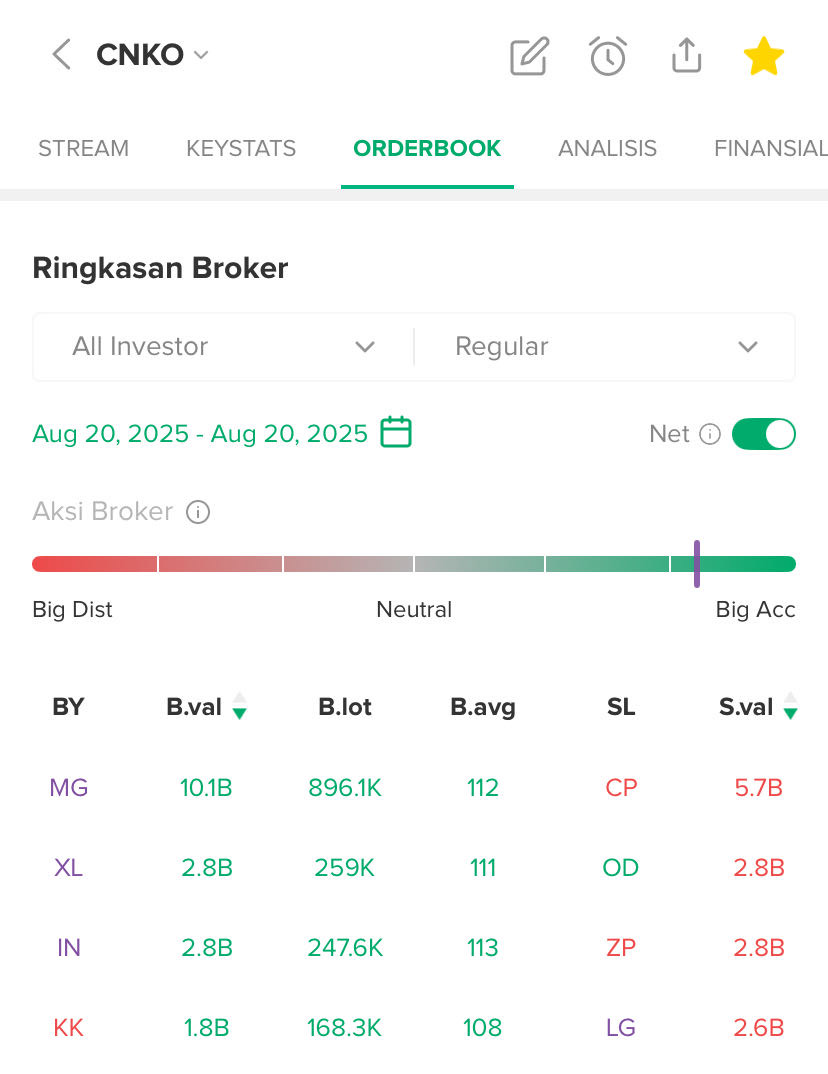Open the note edit icon
The image size is (828, 1074).
click(529, 56)
